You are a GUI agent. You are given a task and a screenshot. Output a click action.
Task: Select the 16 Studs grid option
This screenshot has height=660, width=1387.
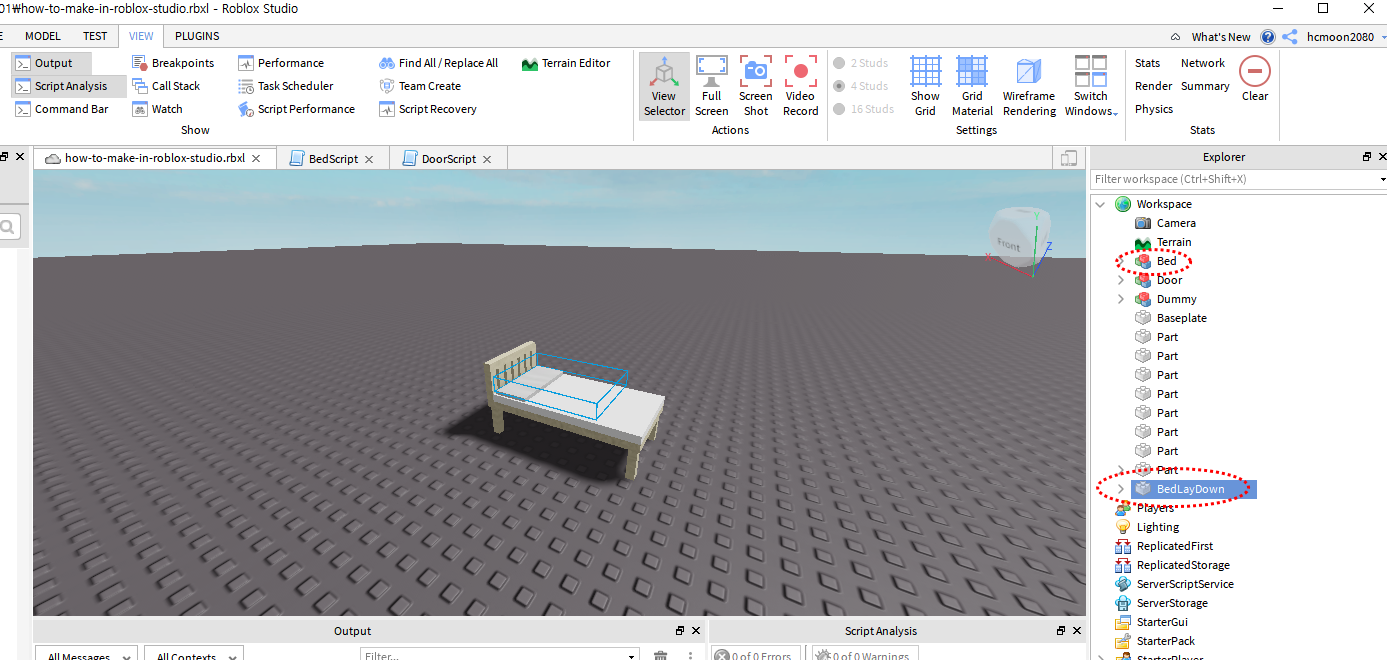[864, 109]
